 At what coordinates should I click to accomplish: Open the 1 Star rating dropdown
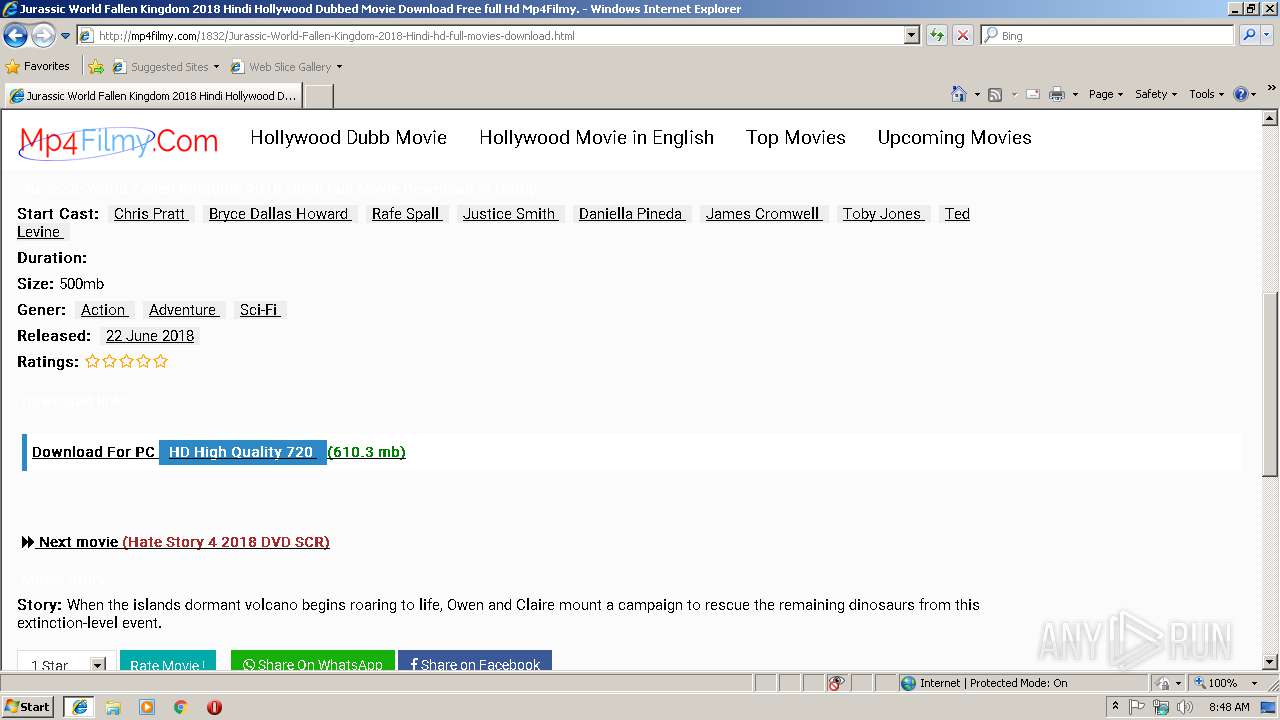(x=67, y=664)
